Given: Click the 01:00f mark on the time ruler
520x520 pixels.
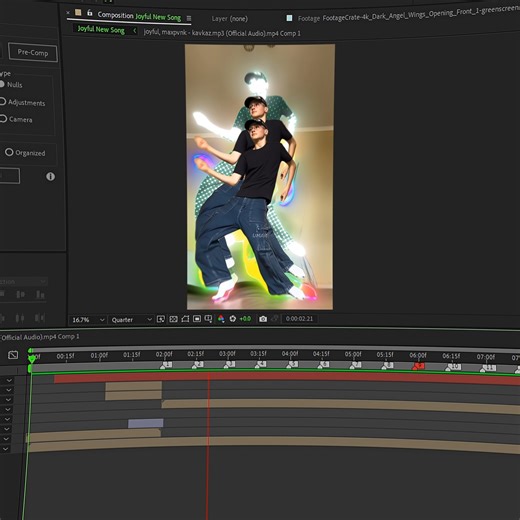Looking at the screenshot, I should click(x=99, y=355).
